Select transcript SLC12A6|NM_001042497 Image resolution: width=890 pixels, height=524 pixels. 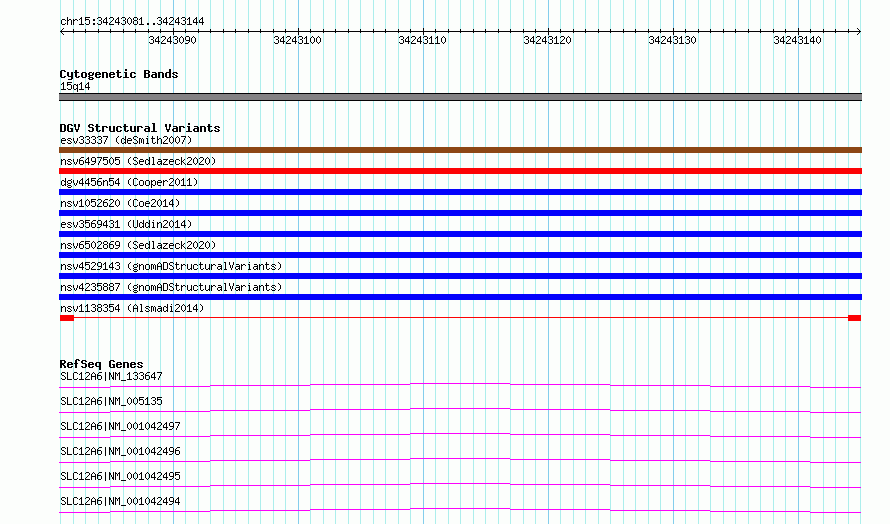pos(120,426)
